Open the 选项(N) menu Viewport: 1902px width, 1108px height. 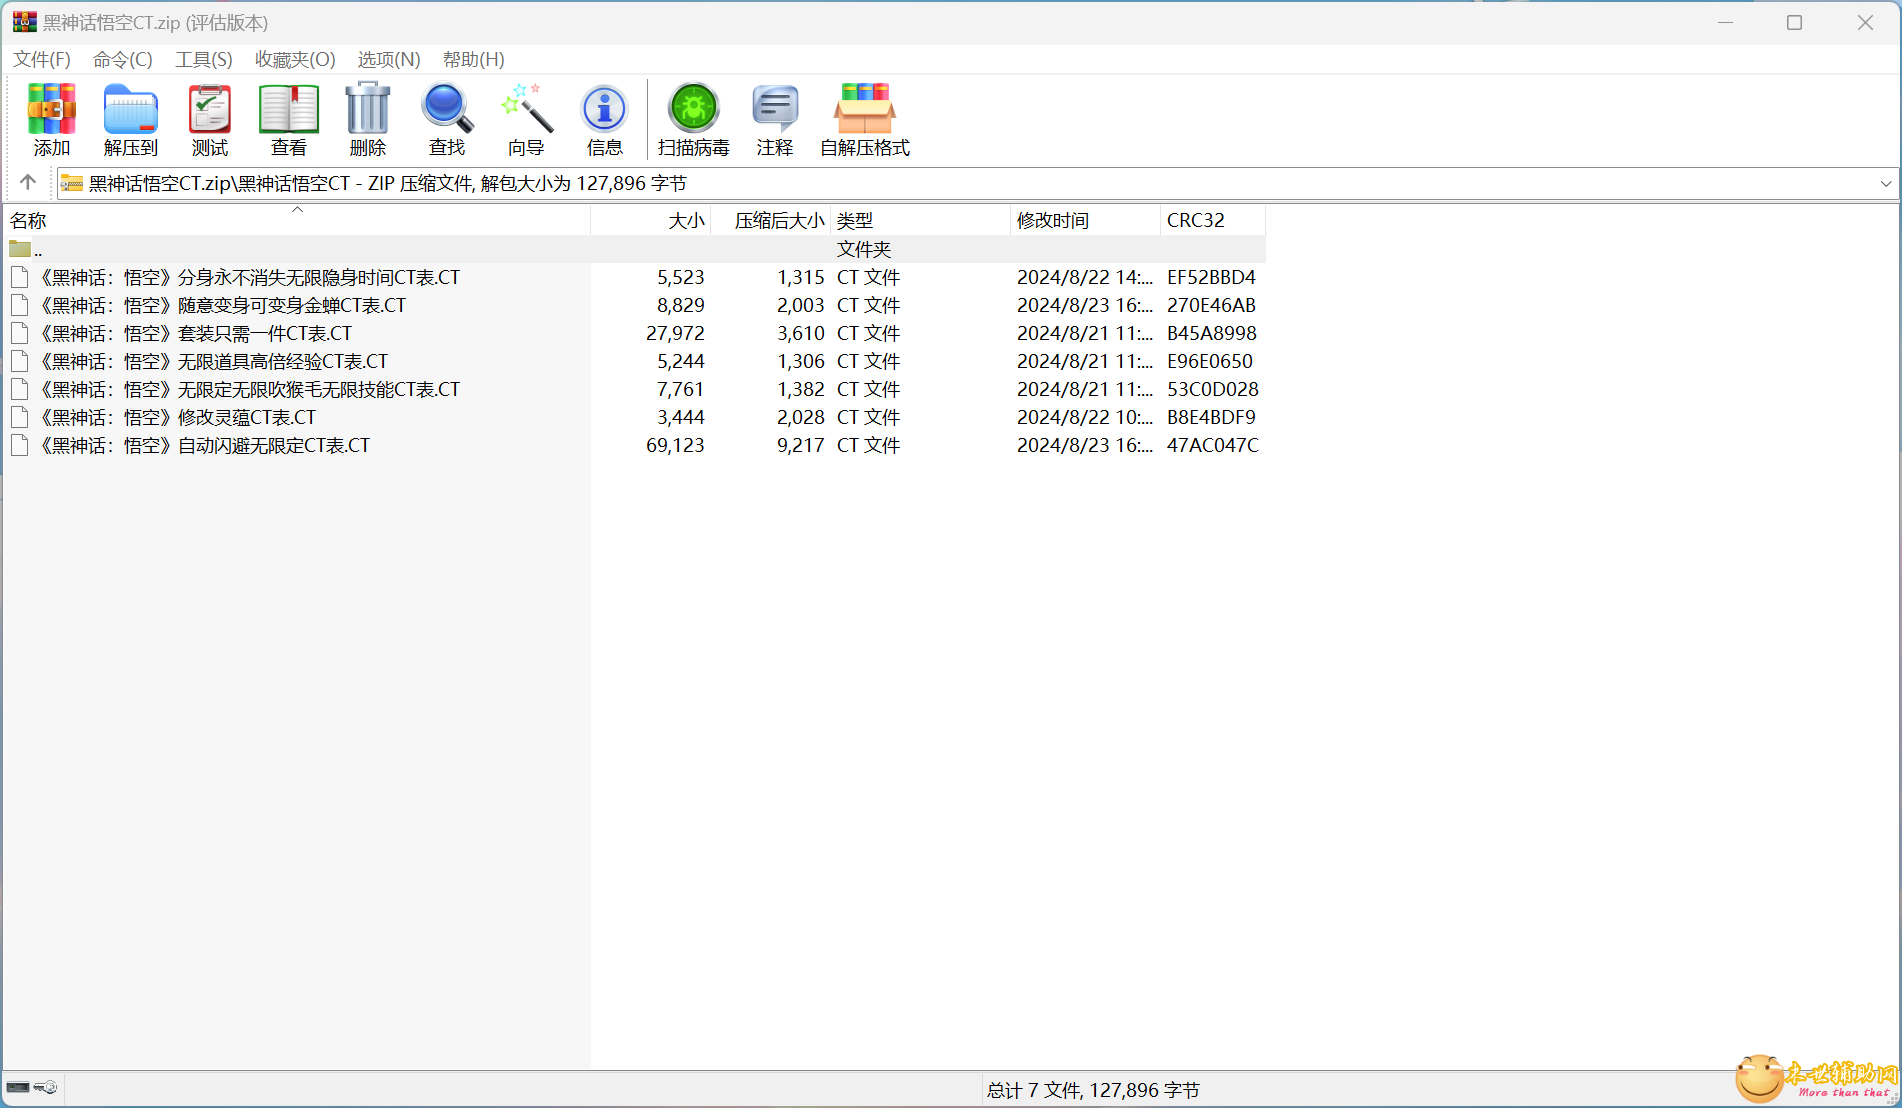[389, 59]
